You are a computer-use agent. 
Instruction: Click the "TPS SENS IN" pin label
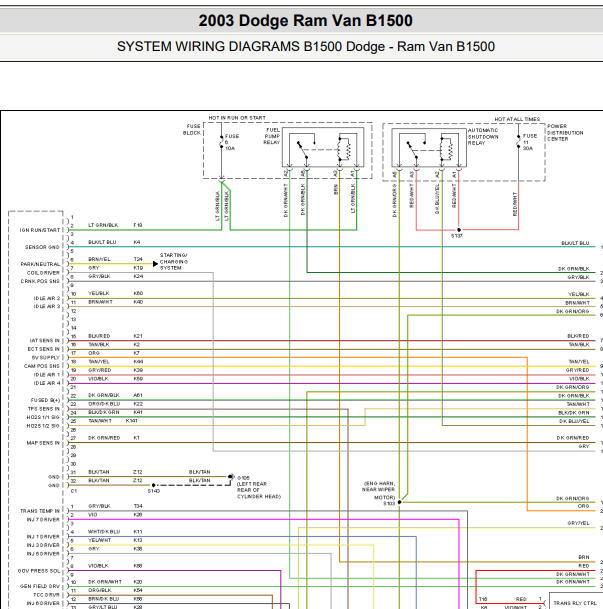44,409
